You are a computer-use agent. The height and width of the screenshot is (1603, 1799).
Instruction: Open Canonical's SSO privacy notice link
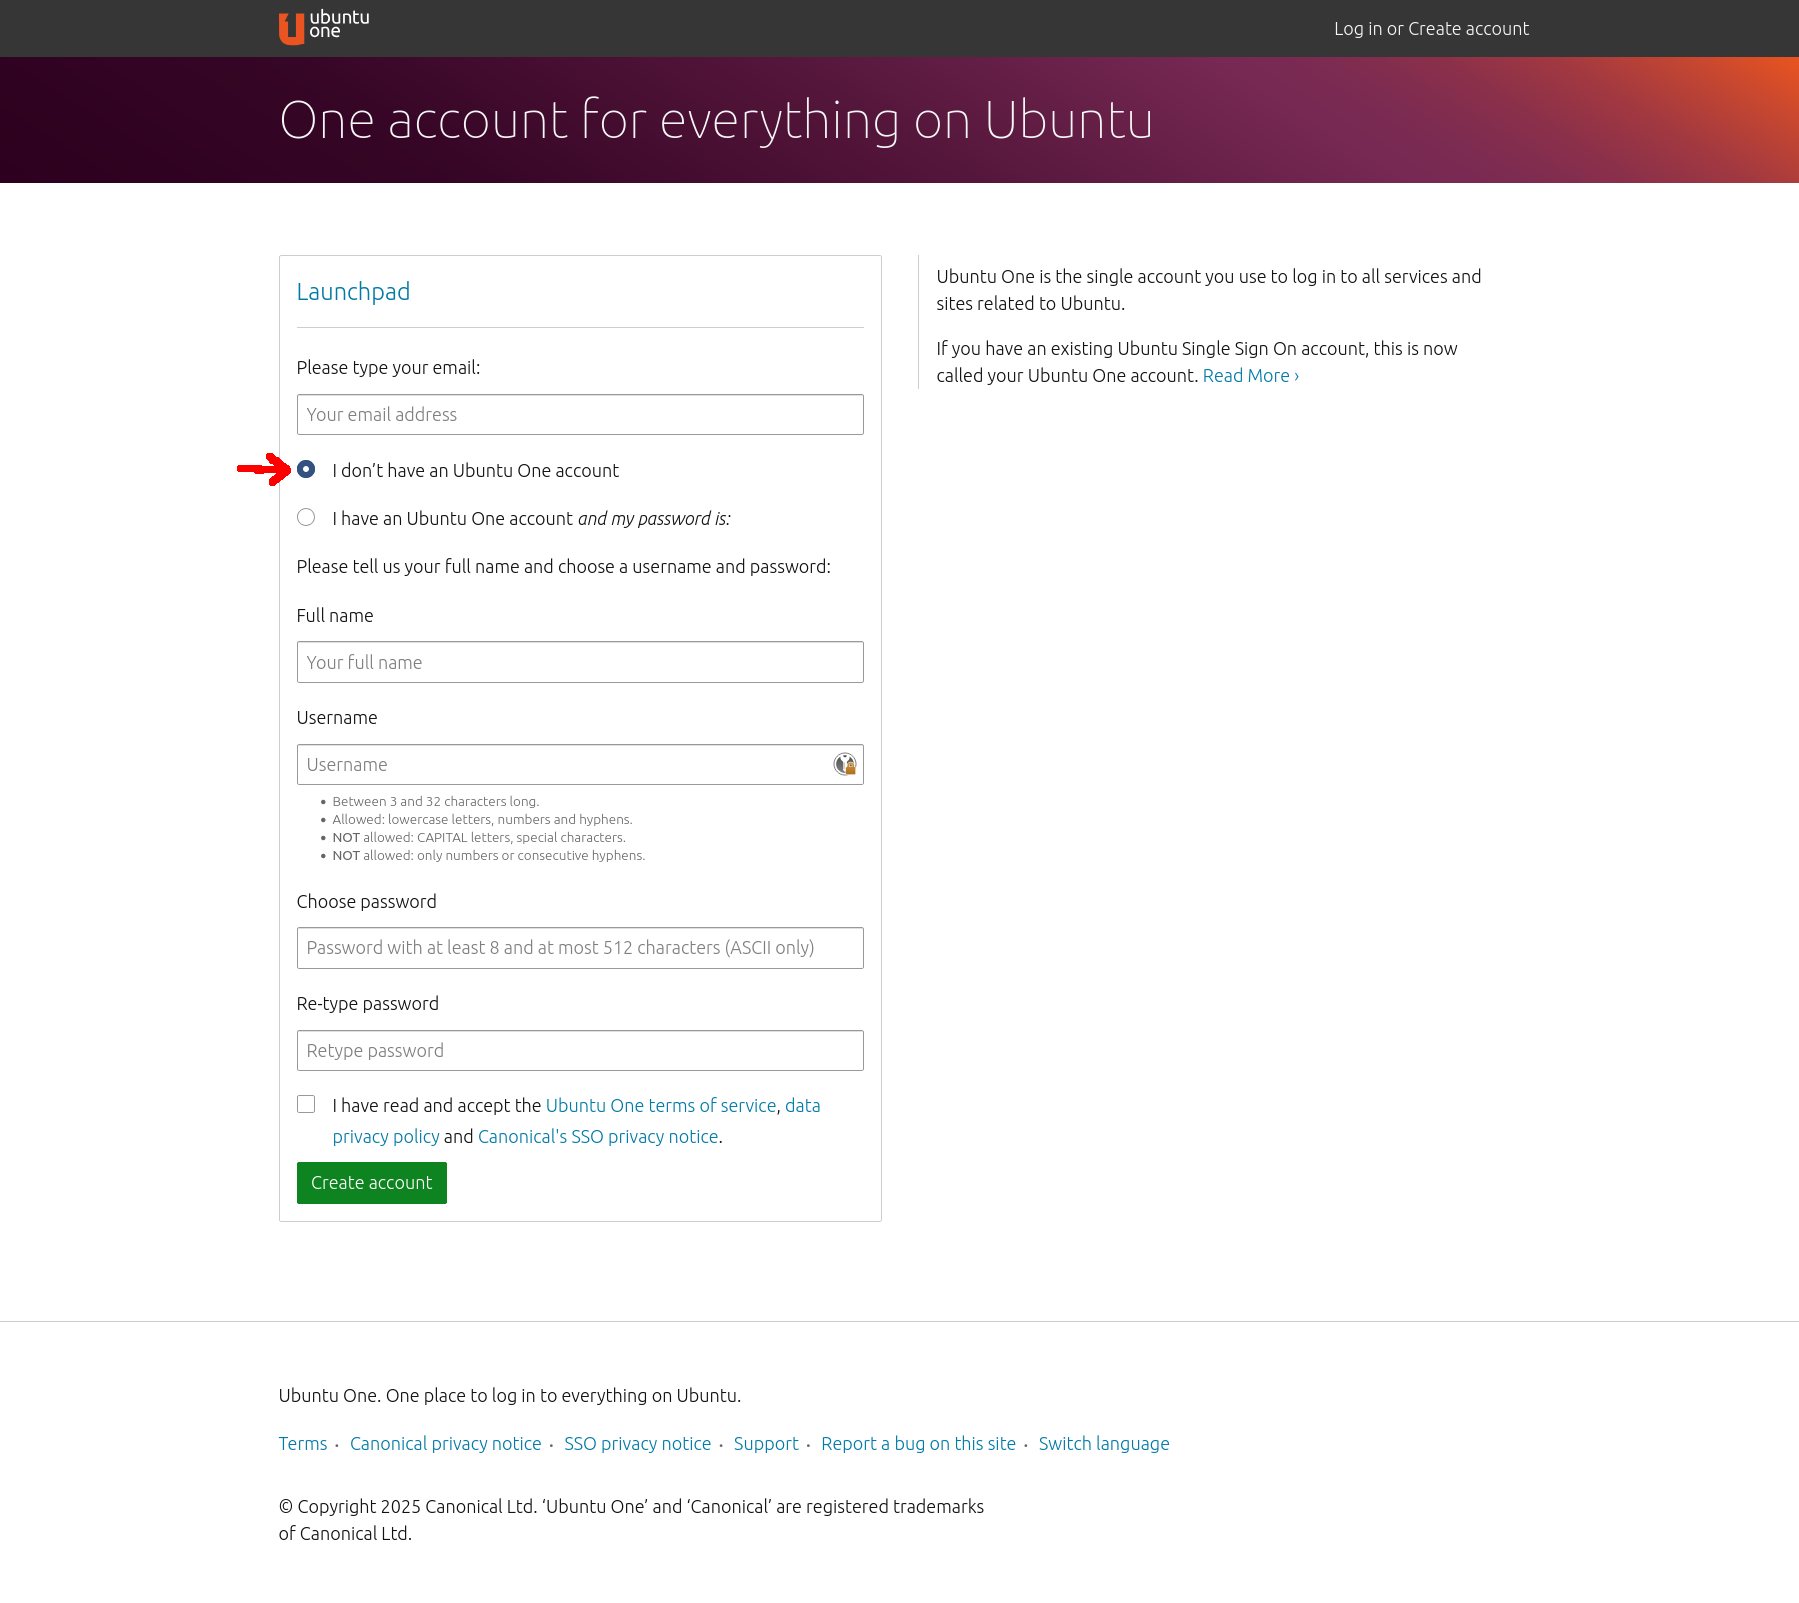tap(598, 1137)
